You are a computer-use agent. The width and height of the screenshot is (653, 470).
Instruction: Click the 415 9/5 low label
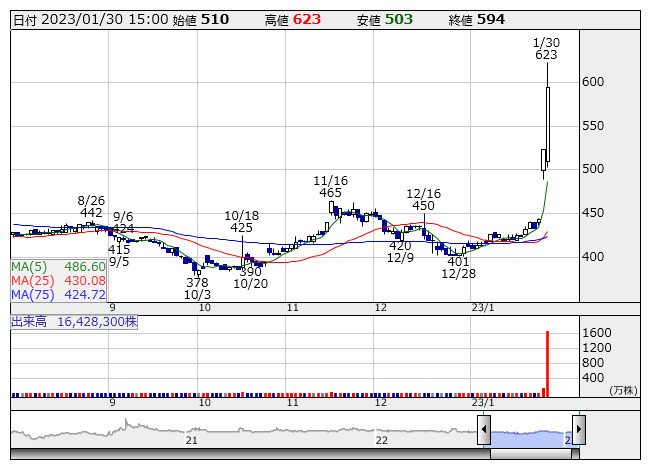[119, 256]
